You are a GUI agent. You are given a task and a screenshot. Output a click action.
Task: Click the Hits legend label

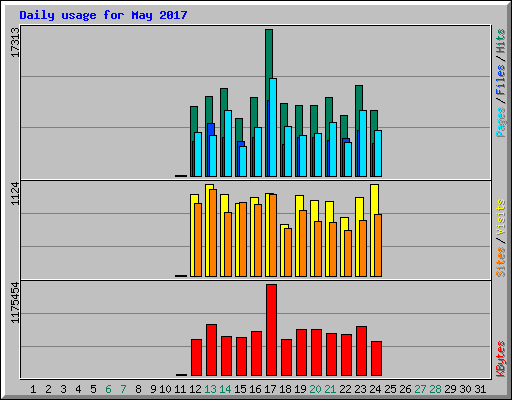coord(501,41)
